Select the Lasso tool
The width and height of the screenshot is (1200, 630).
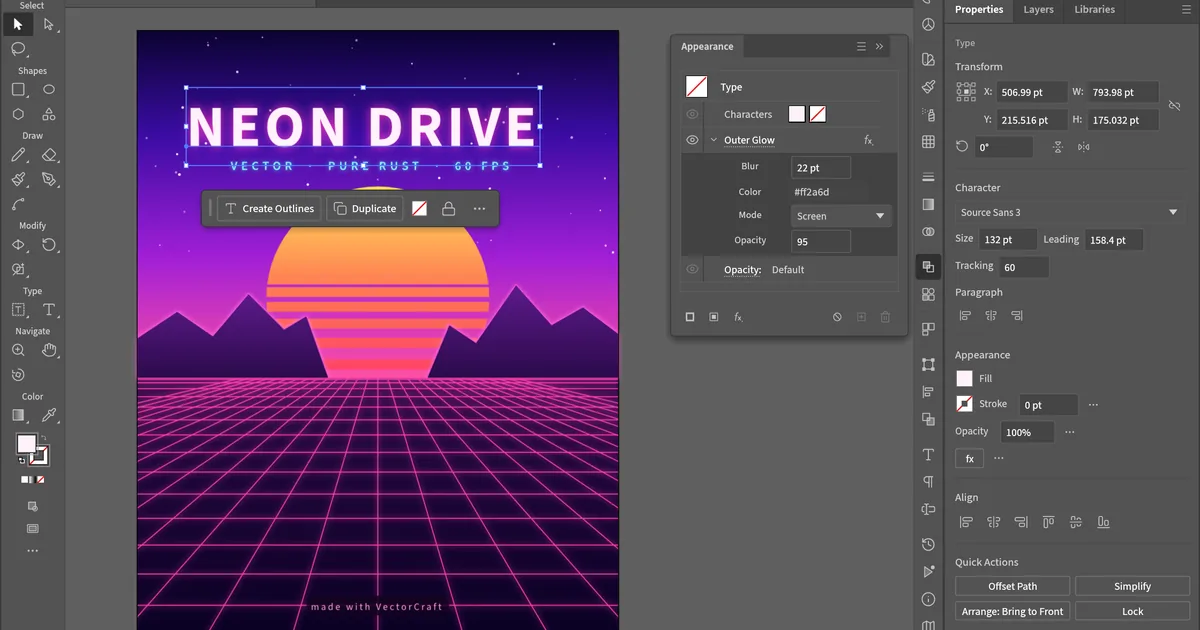[x=18, y=49]
